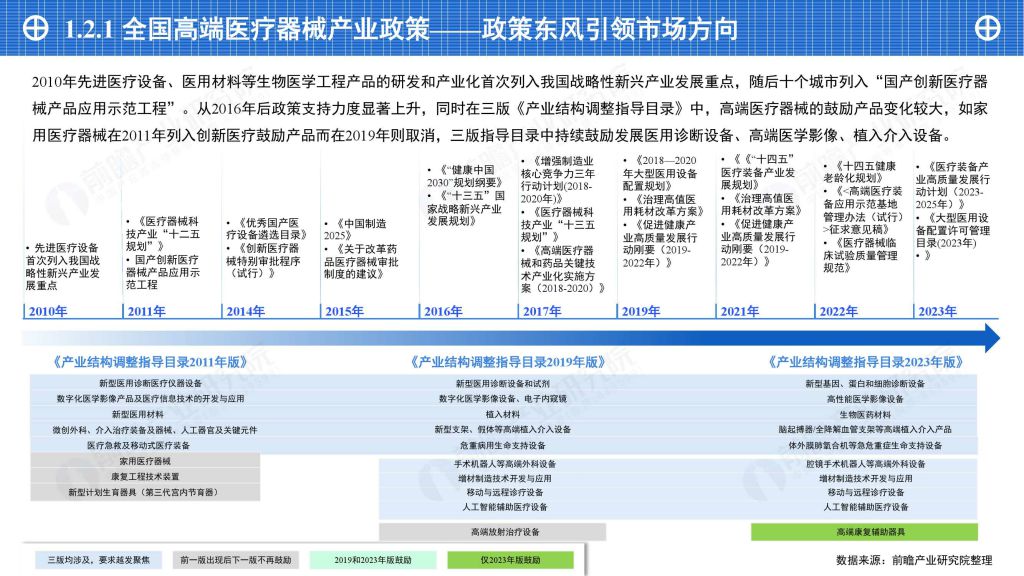
Task: Click the row '生物医药材料'
Action: 865,414
